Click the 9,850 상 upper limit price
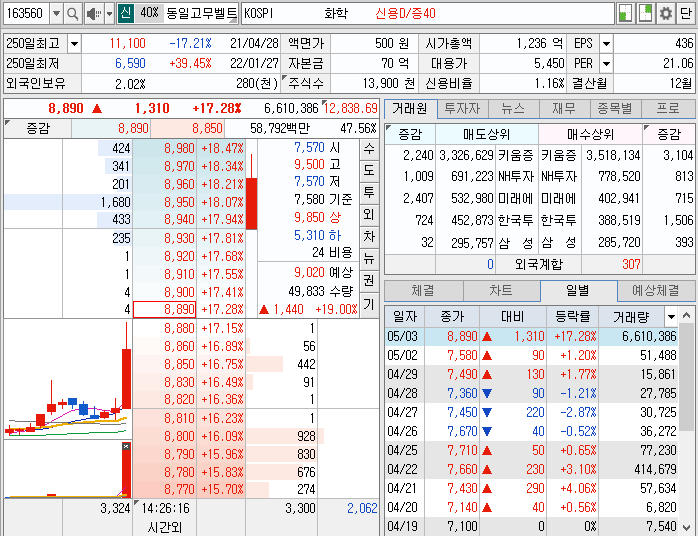Screen dimensions: 698x536 coord(317,217)
